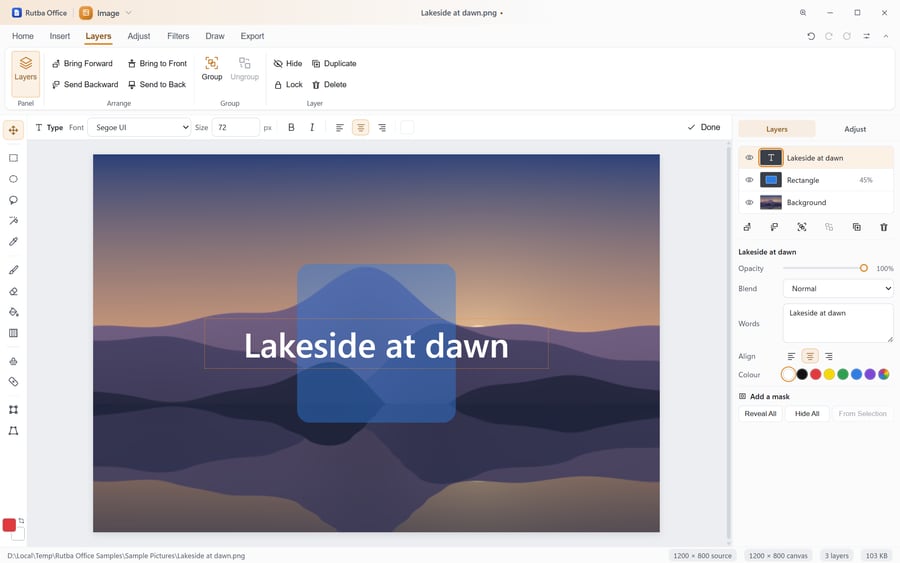Choose left Align option in properties panel

[792, 356]
